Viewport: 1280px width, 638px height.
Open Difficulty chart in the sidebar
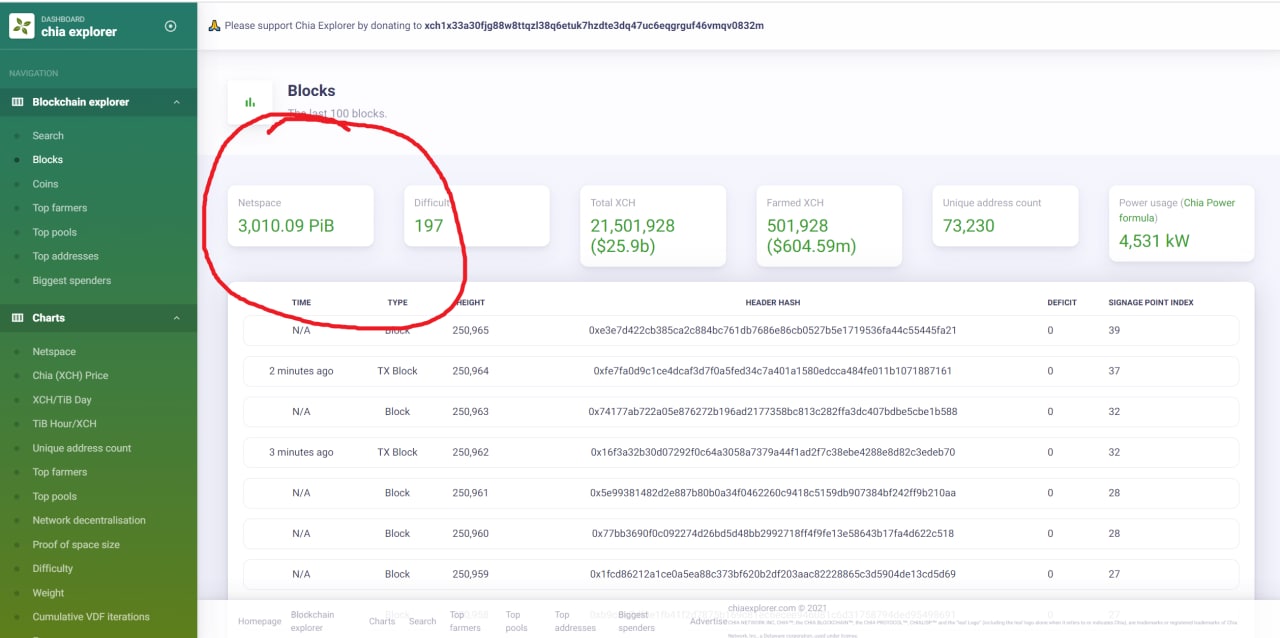(53, 568)
